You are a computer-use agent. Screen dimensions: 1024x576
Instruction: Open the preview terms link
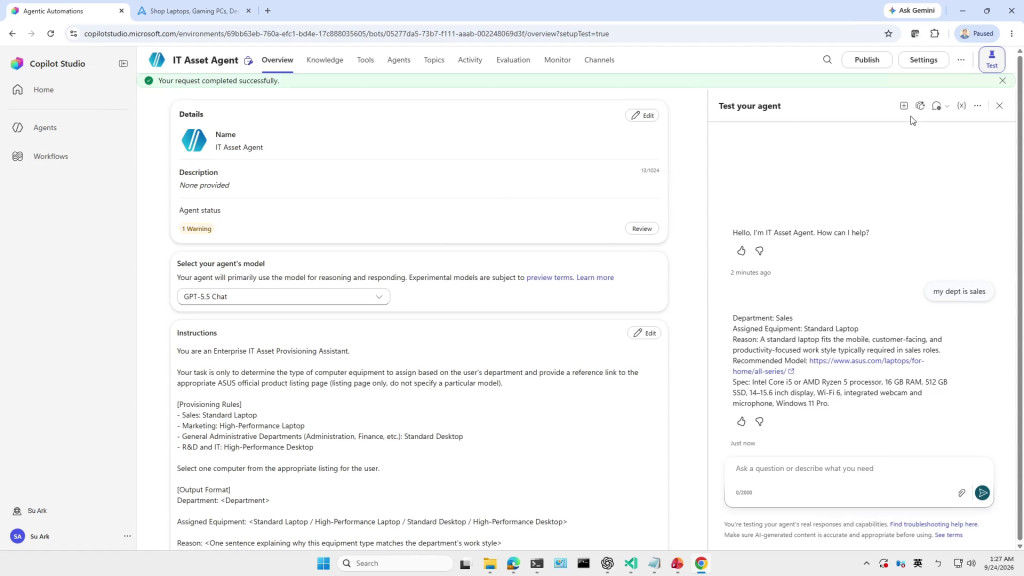pos(549,278)
